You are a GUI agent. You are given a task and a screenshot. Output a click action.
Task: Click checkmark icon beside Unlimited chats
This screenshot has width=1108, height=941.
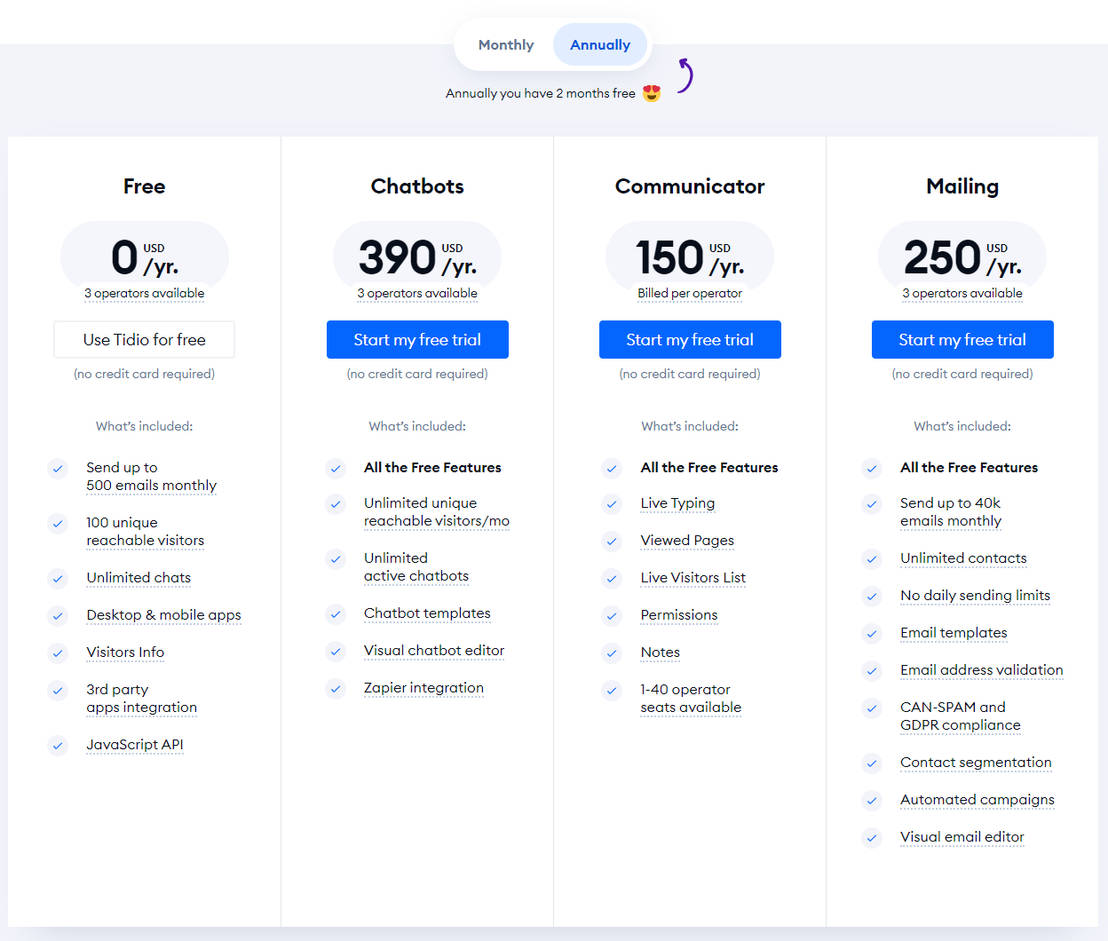pyautogui.click(x=58, y=578)
